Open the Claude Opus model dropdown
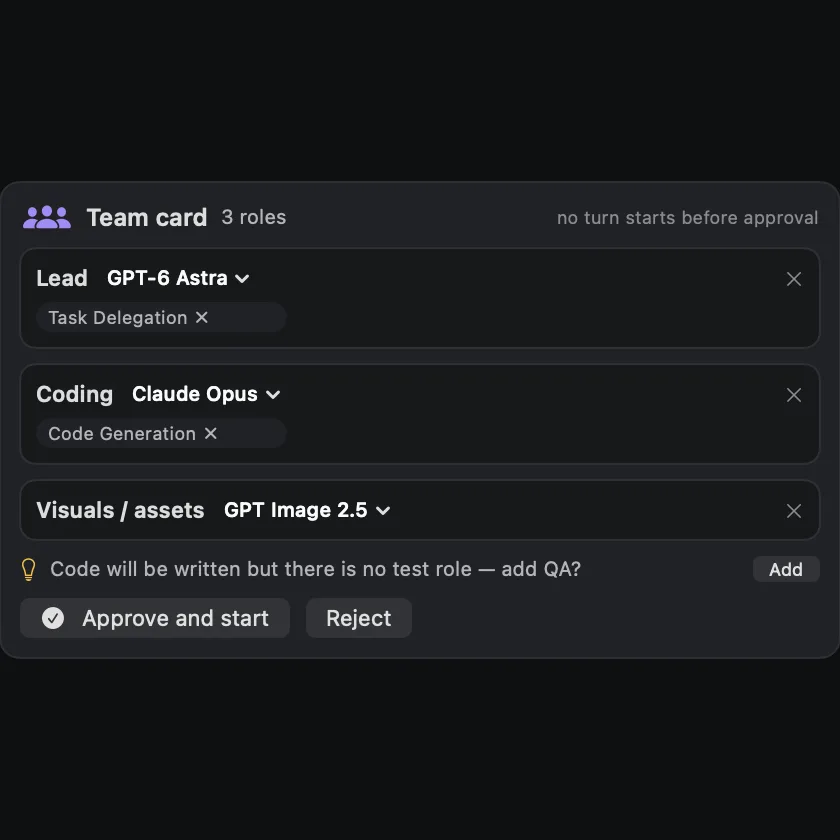Viewport: 840px width, 840px height. tap(206, 394)
